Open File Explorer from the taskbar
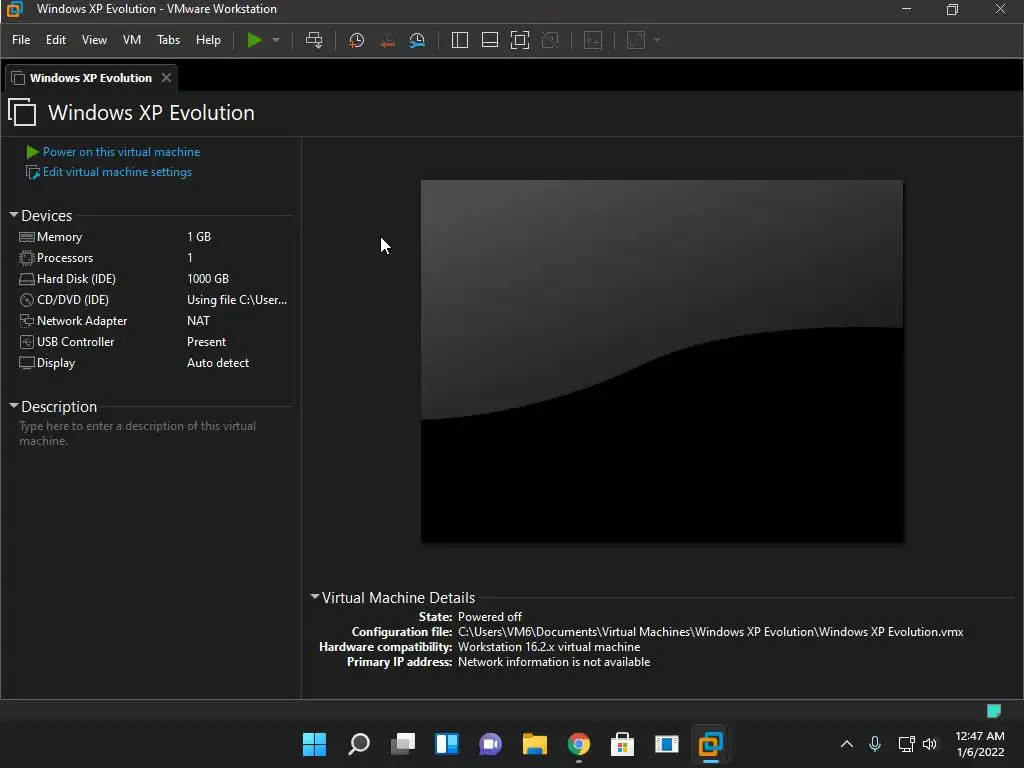 pos(534,744)
